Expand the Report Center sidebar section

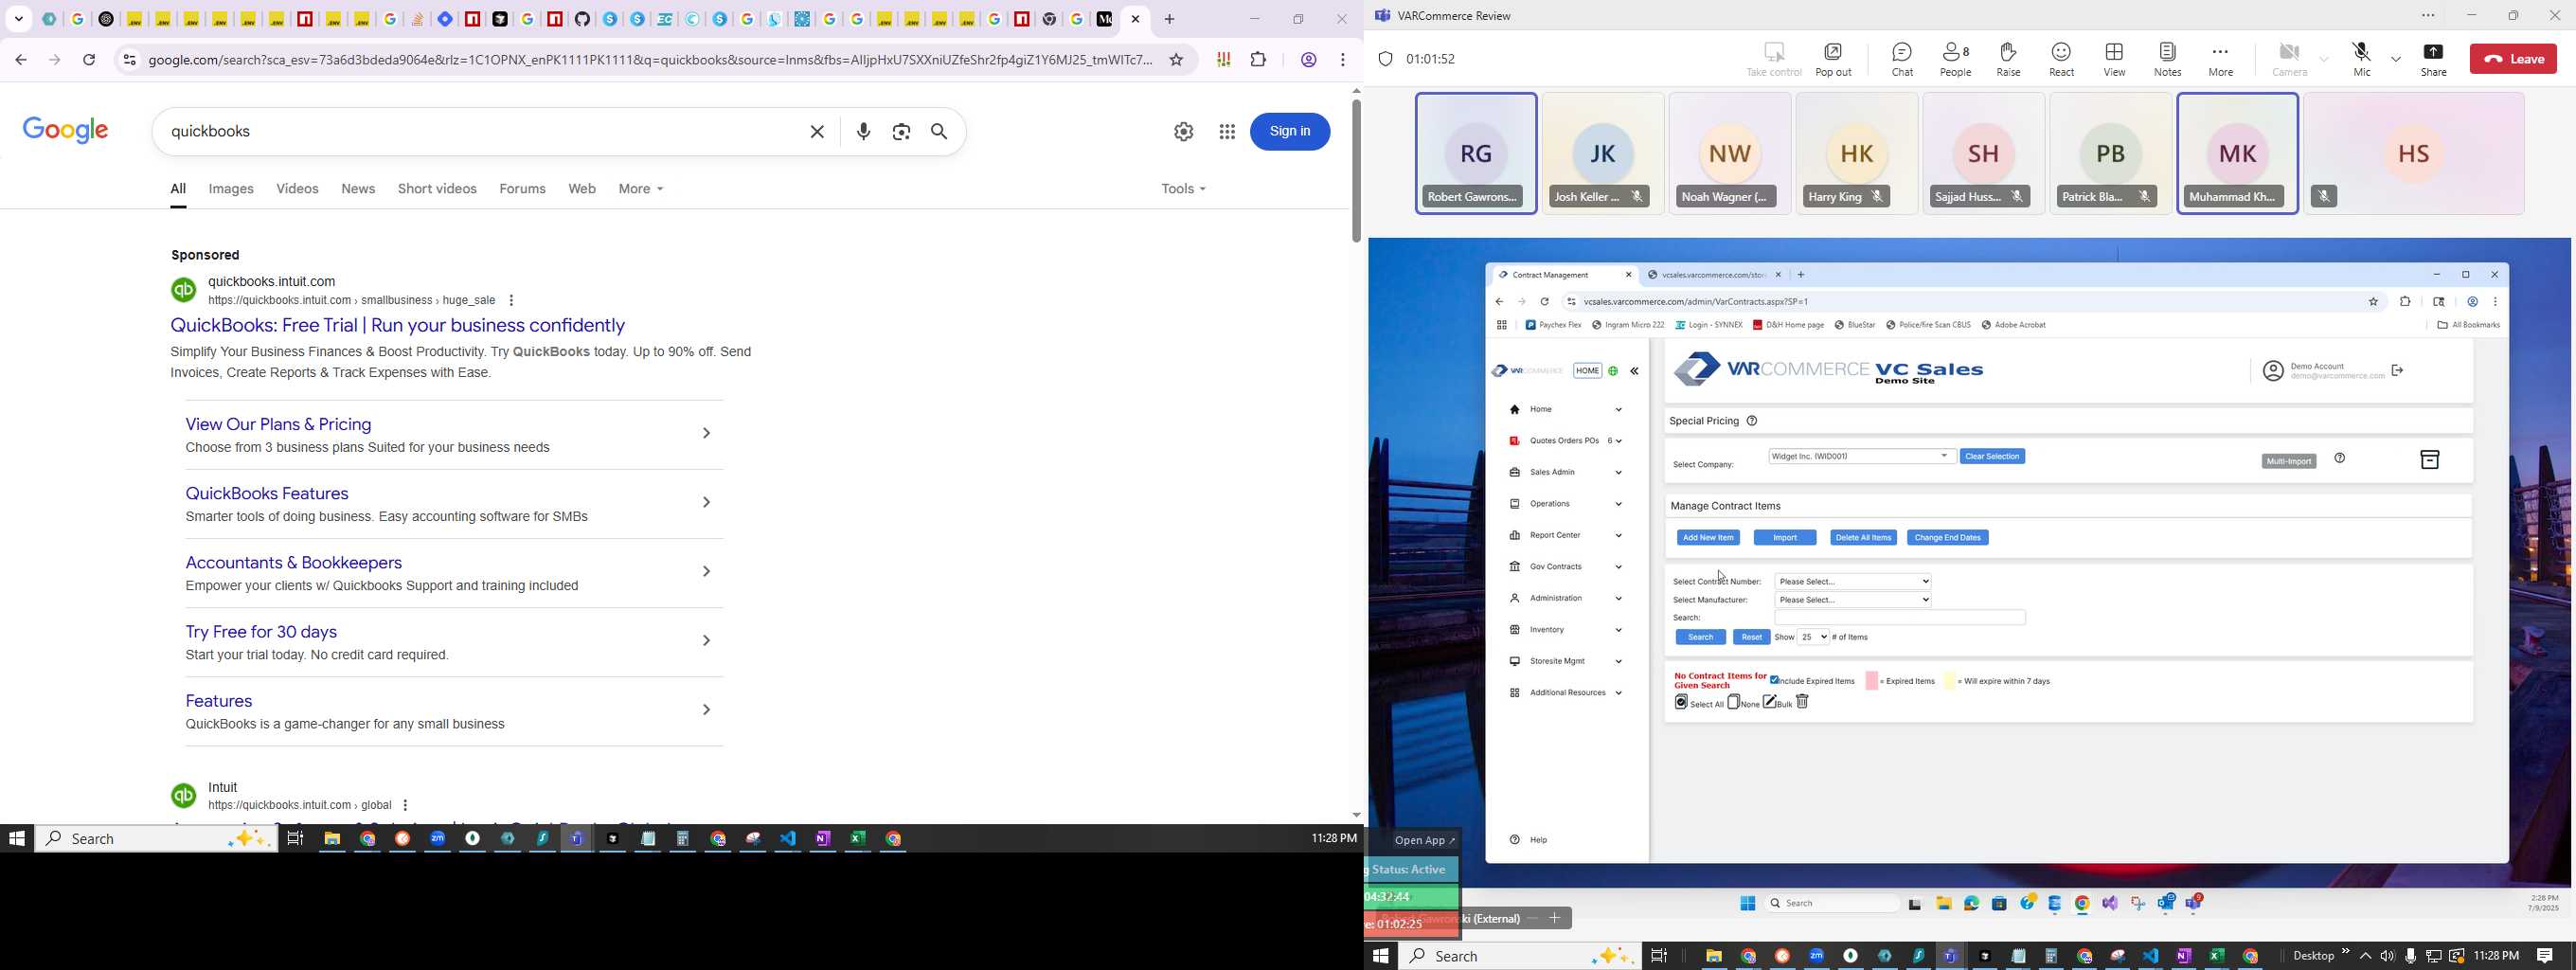coord(1565,535)
